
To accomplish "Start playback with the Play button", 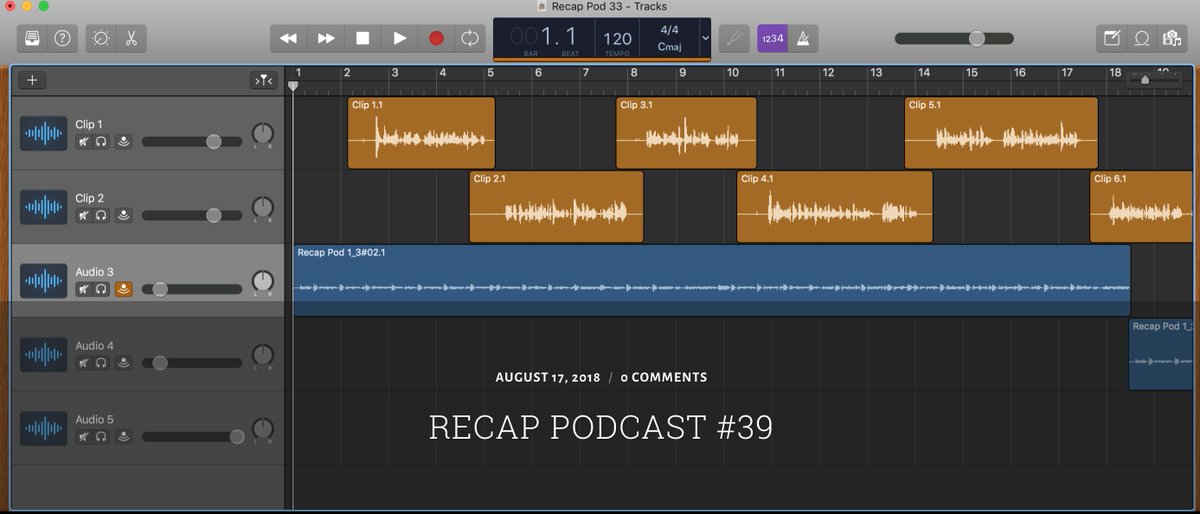I will coord(399,38).
